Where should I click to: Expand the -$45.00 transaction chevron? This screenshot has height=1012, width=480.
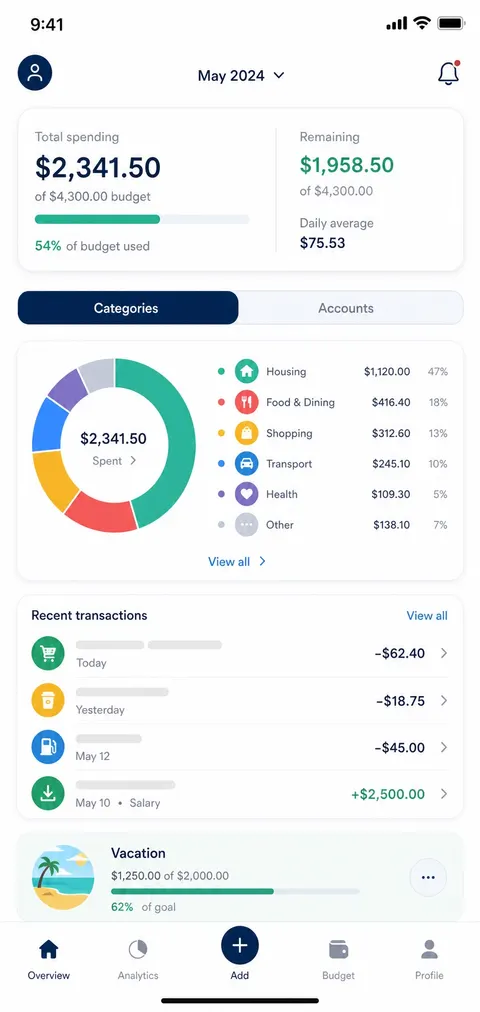click(444, 747)
